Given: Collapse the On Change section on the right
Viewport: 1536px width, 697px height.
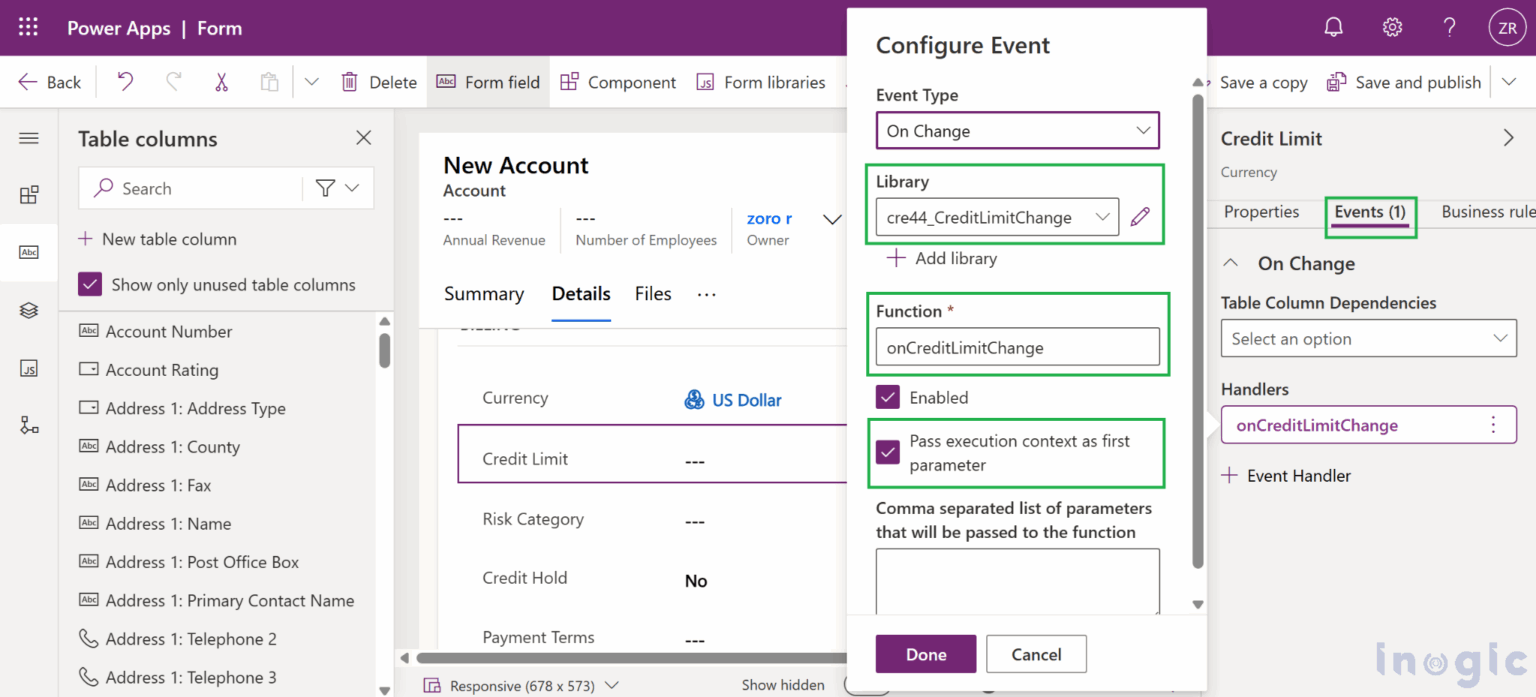Looking at the screenshot, I should tap(1231, 263).
